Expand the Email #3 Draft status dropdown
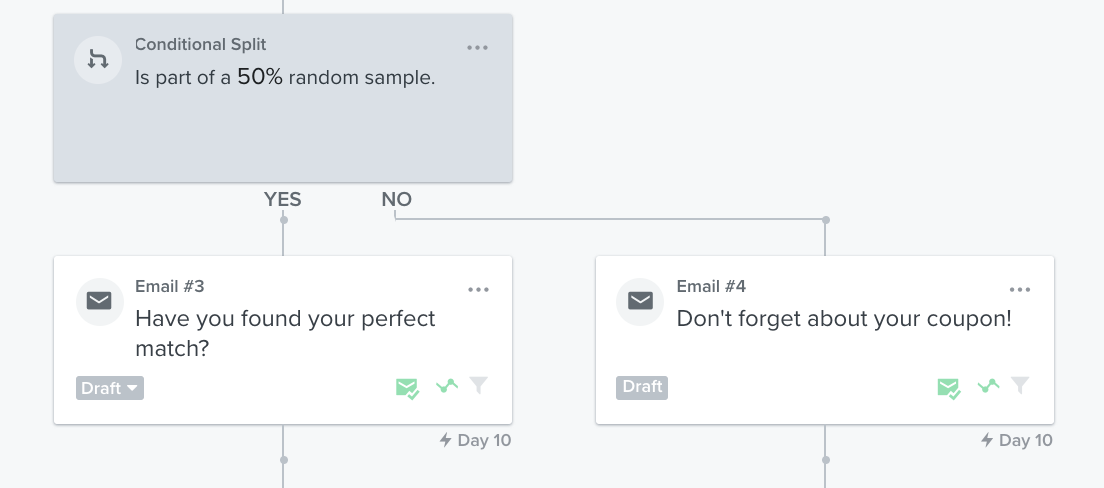Image resolution: width=1104 pixels, height=488 pixels. pyautogui.click(x=110, y=388)
